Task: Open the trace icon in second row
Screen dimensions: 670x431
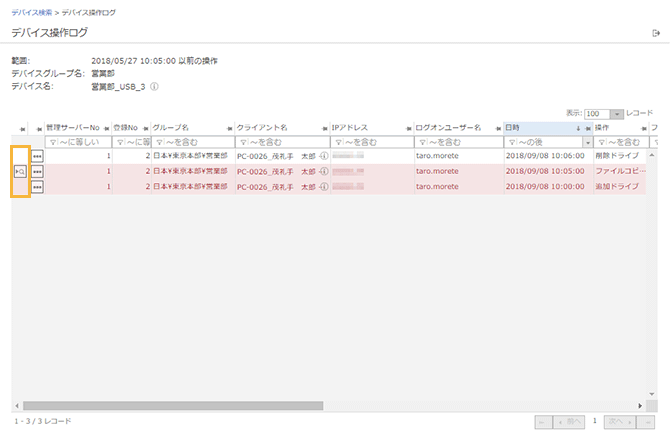Action: click(20, 171)
